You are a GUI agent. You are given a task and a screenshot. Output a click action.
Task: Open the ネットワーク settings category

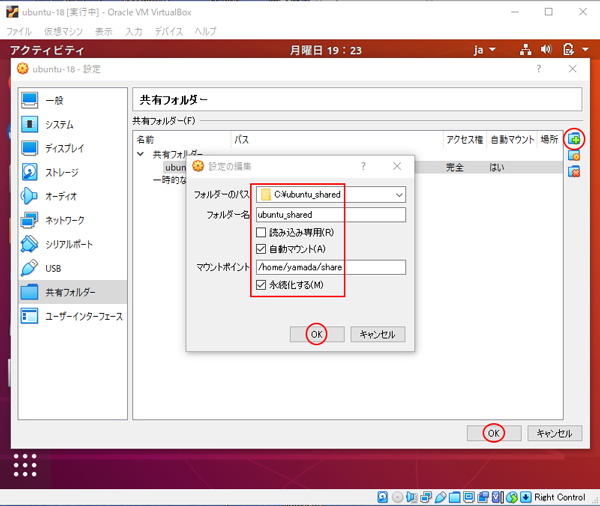73,220
